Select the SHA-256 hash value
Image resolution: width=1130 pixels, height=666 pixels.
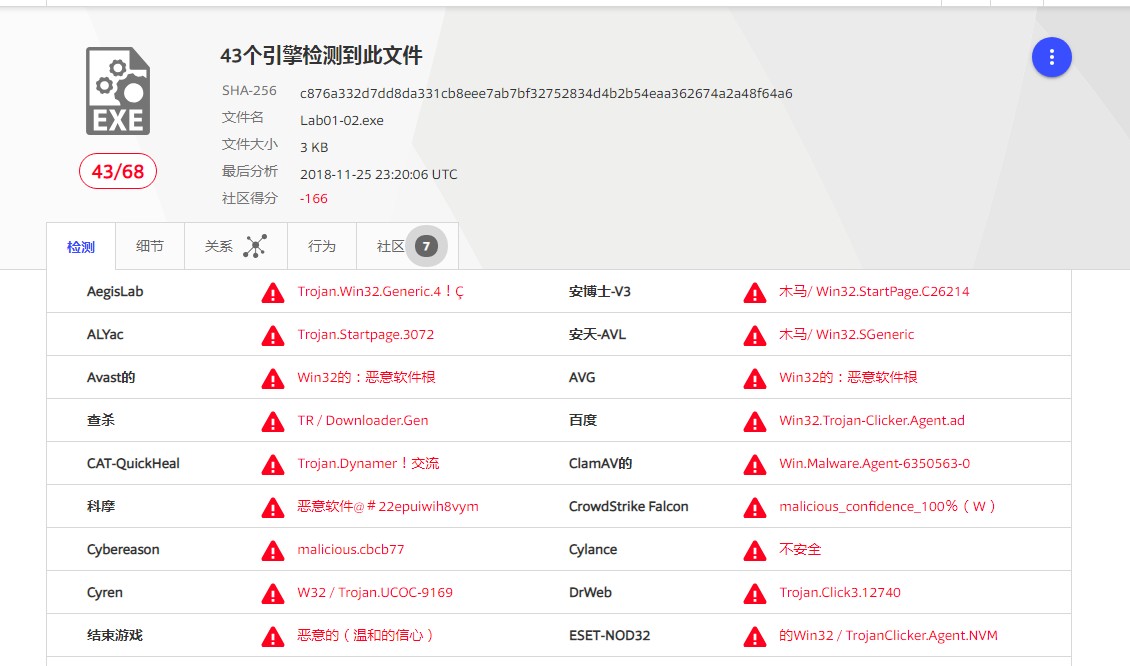pyautogui.click(x=546, y=94)
